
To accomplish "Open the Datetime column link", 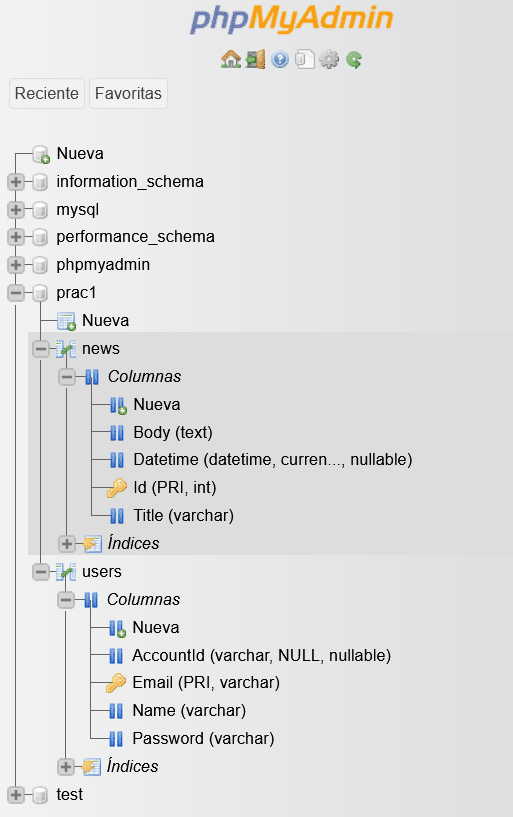I will (273, 460).
